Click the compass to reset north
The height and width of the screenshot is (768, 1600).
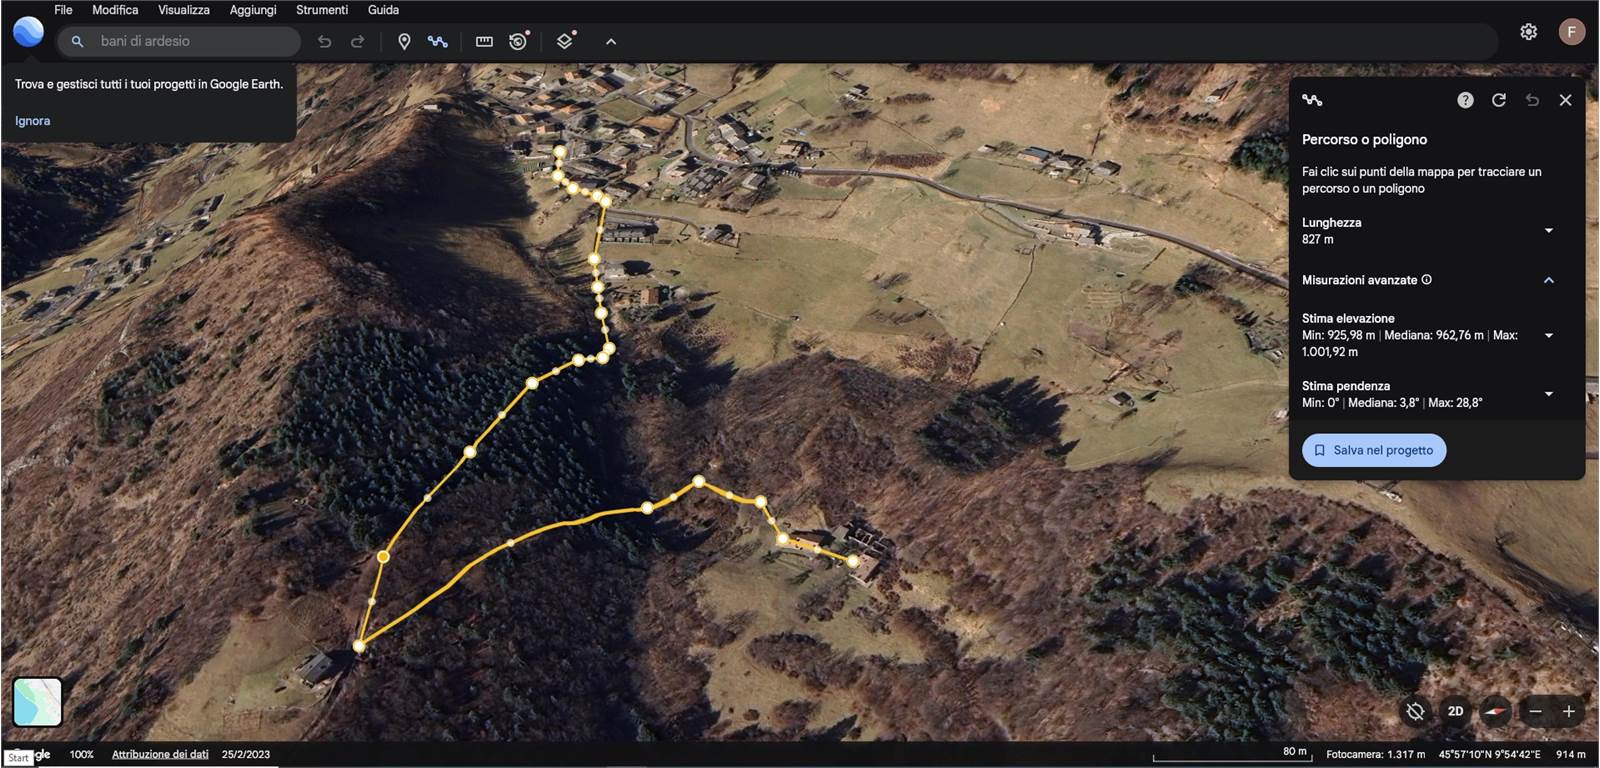[x=1495, y=711]
